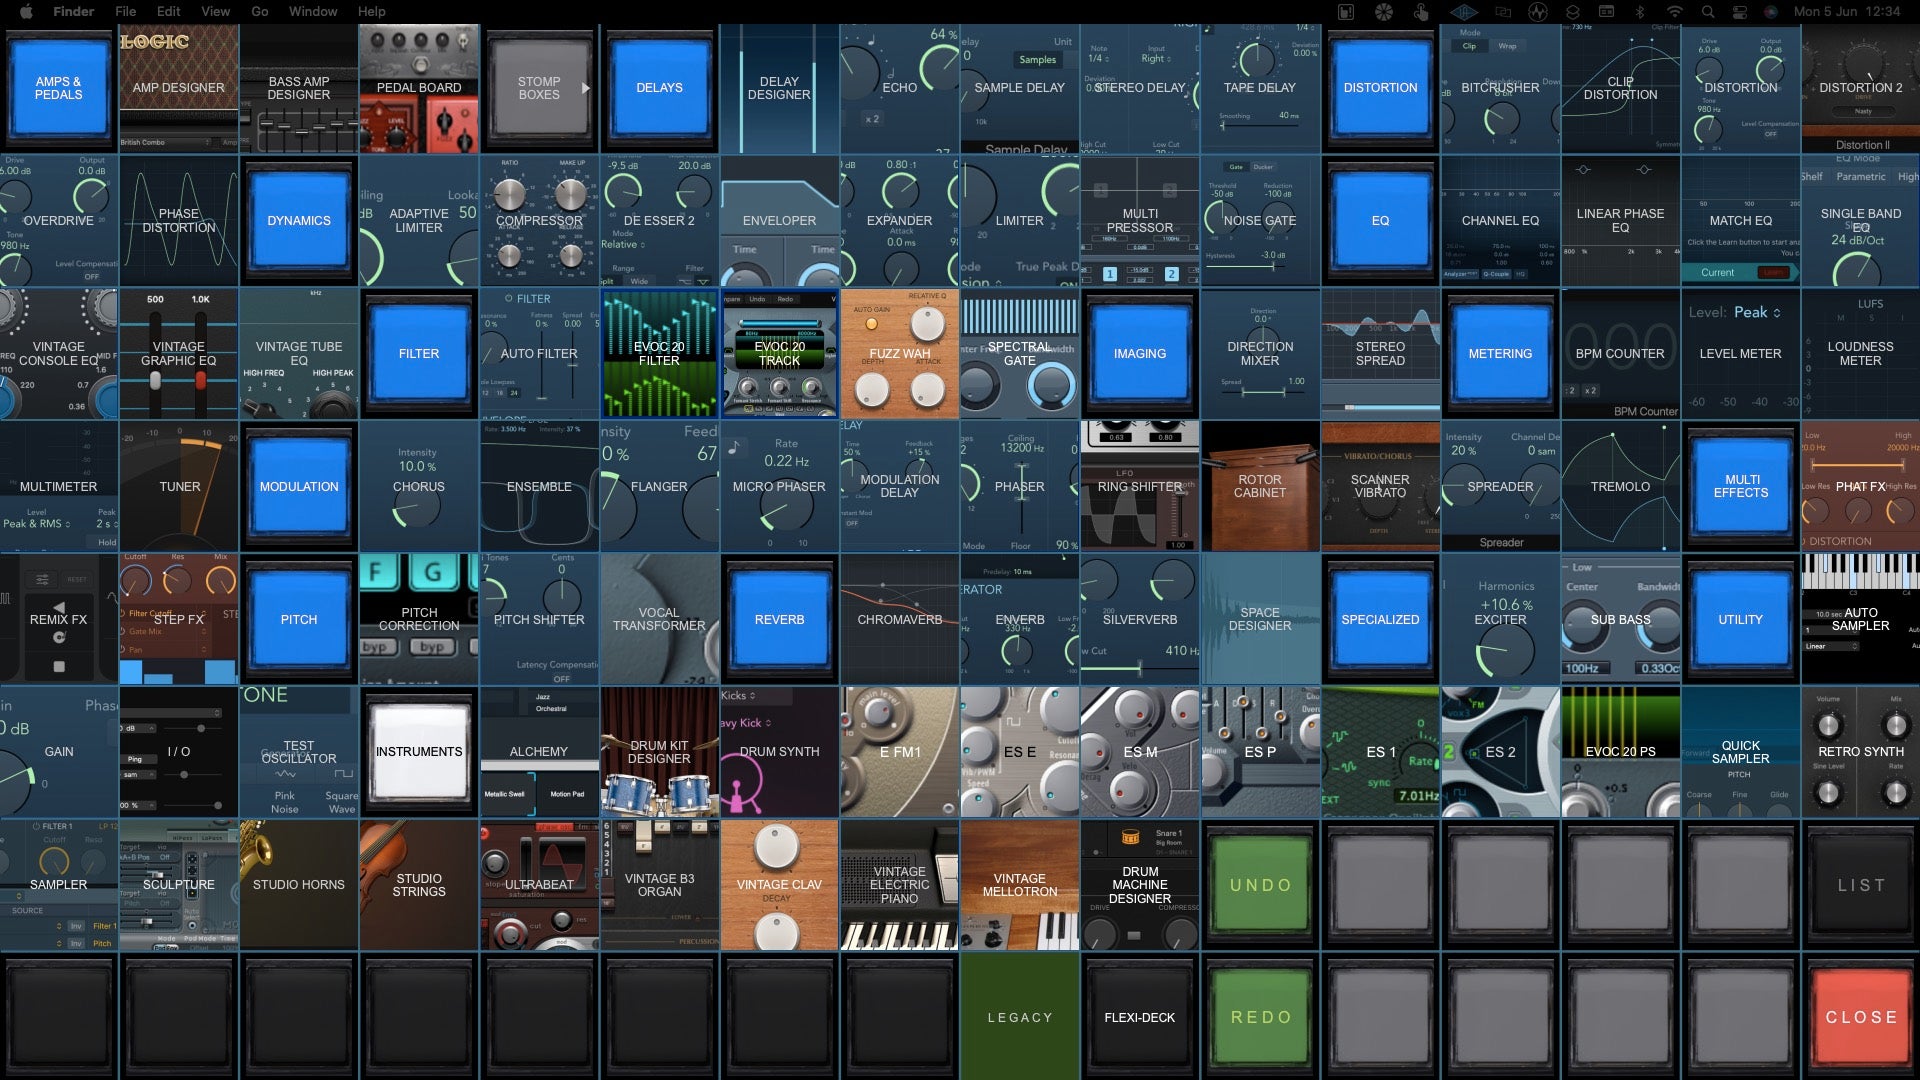Screen dimensions: 1920x1080
Task: Expand the Kicks dropdown on Drum Synth
Action: point(739,695)
